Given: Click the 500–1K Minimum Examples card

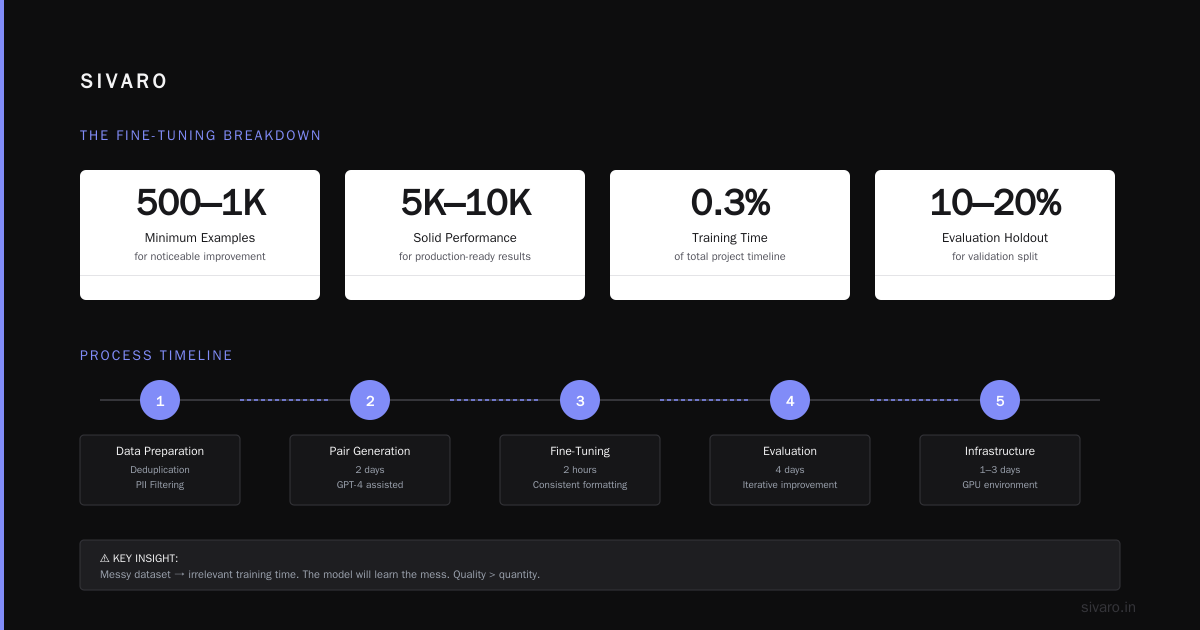Looking at the screenshot, I should click(x=200, y=235).
